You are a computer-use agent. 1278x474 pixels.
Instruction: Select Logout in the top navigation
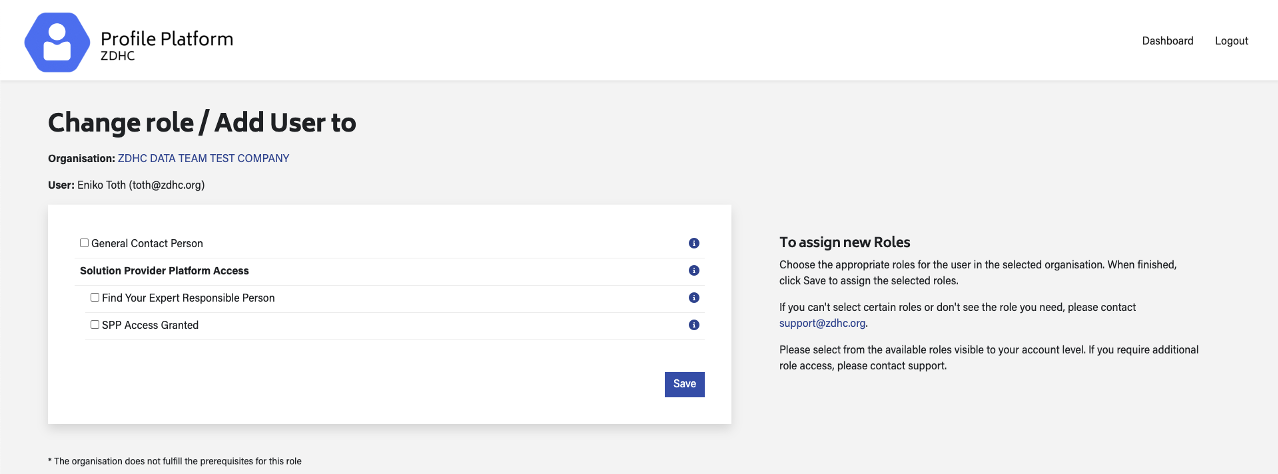pos(1231,41)
